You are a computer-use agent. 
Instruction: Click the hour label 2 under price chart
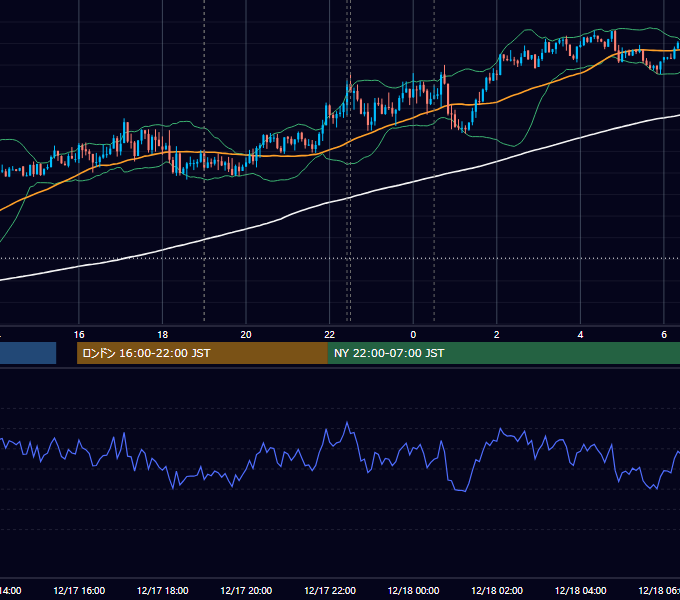(x=497, y=335)
